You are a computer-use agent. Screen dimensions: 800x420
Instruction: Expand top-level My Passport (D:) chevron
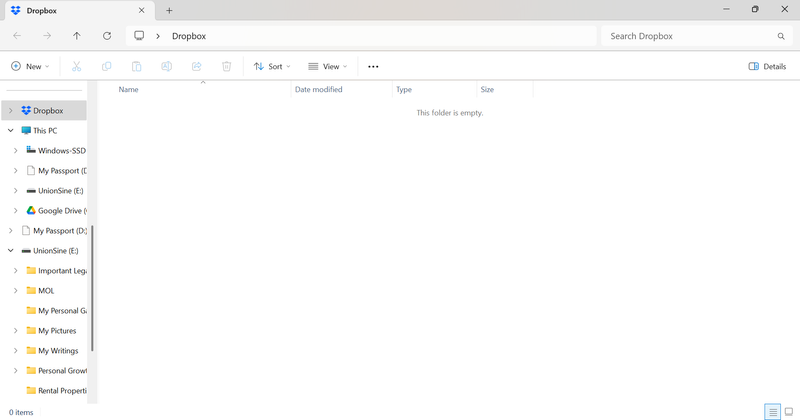(x=11, y=231)
